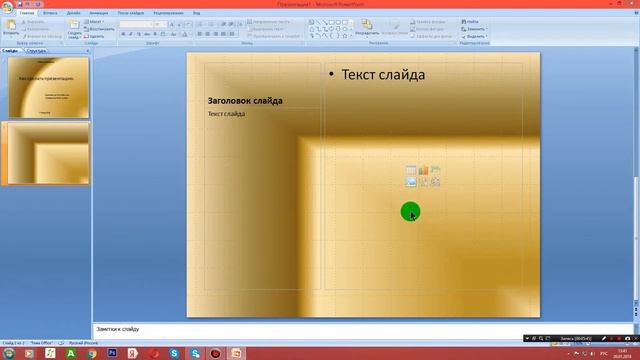The image size is (640, 360).
Task: Open the Clipboard group dialog launcher
Action: (x=62, y=43)
